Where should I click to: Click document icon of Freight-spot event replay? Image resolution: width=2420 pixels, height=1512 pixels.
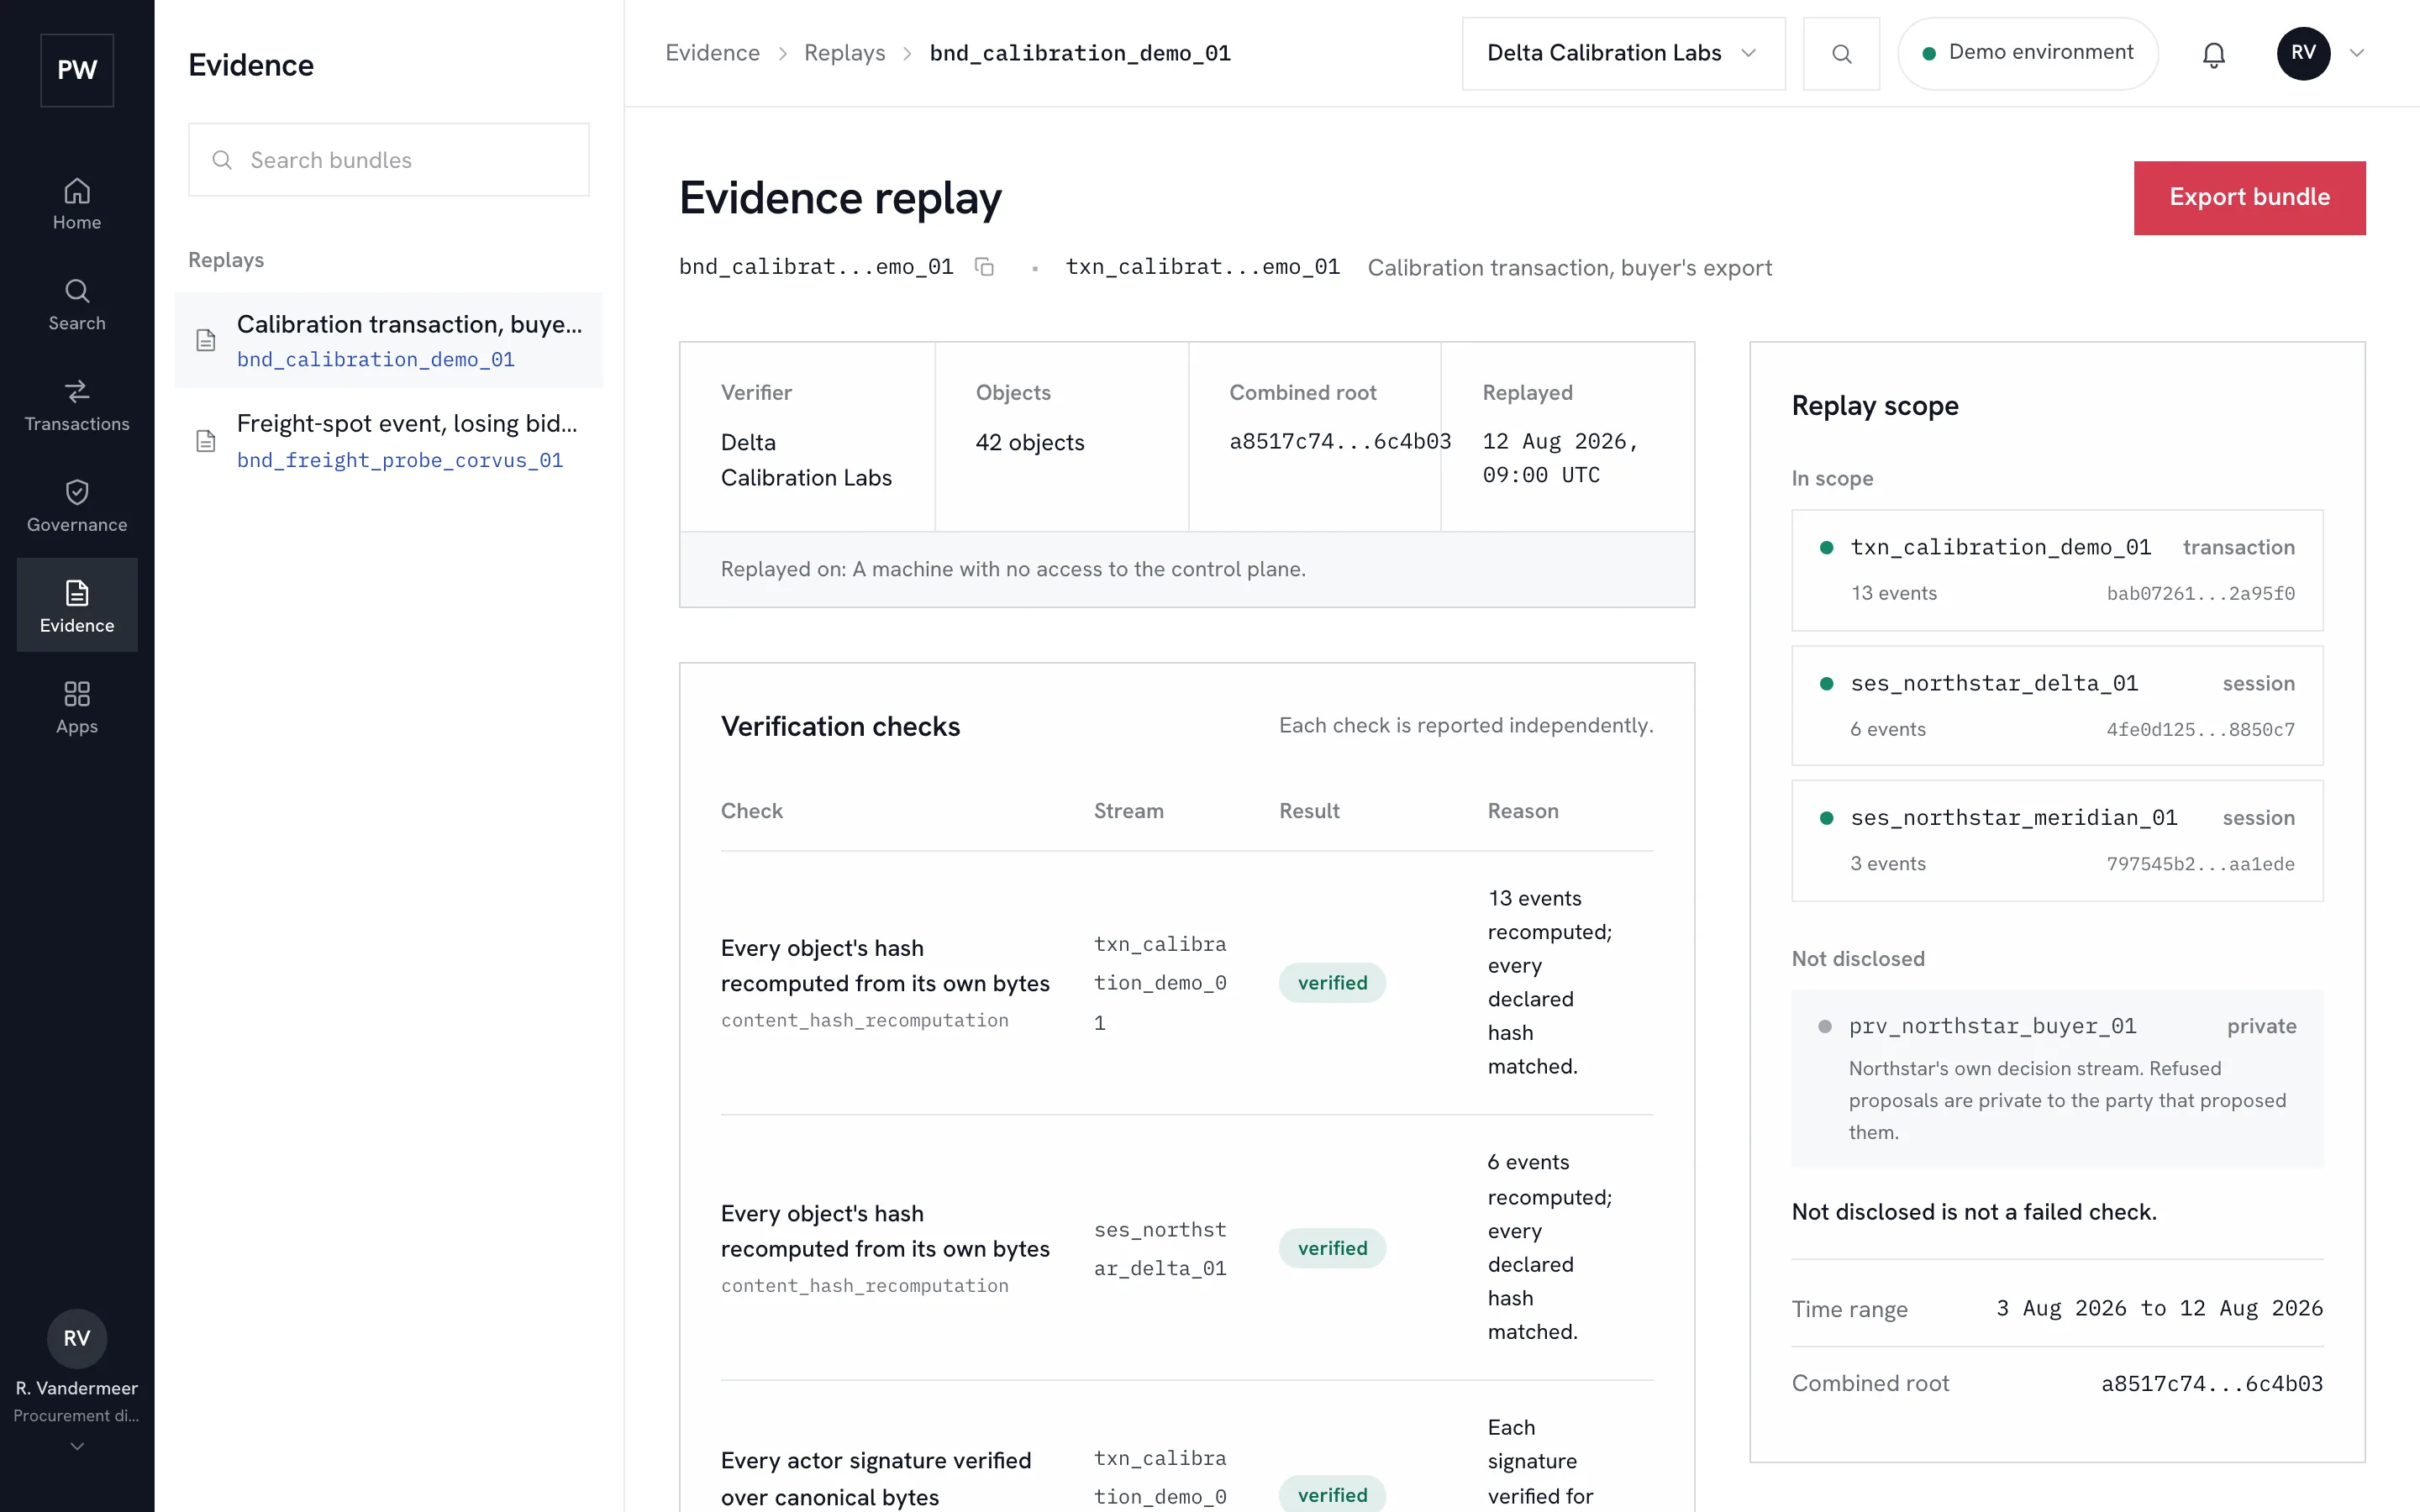206,441
